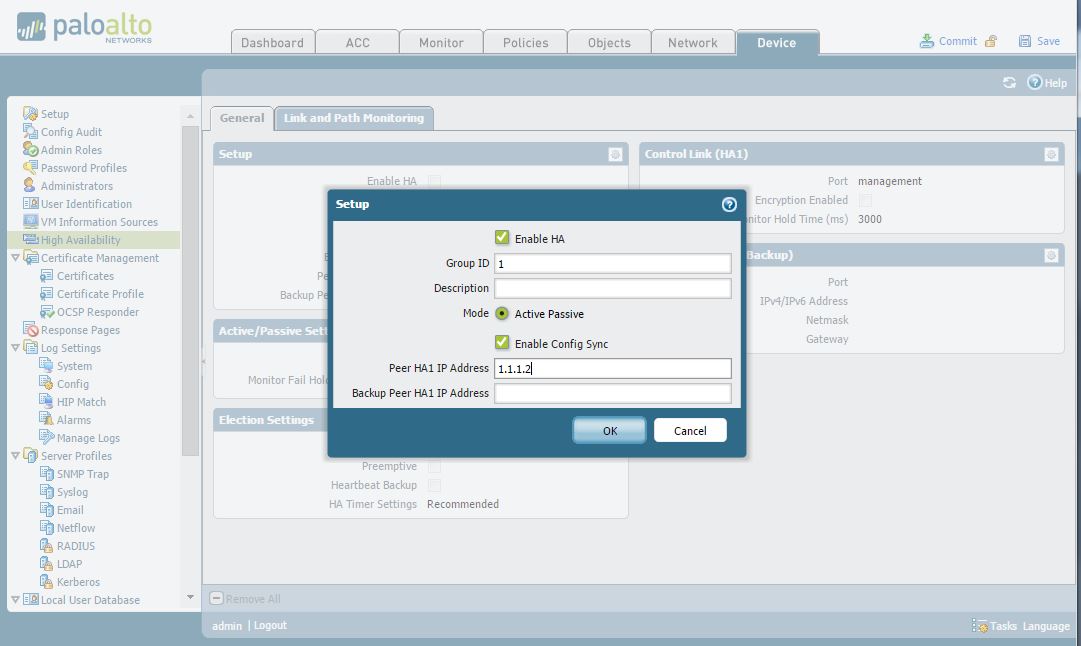Screen dimensions: 1081x646
Task: Click the help icon in Setup dialog
Action: [x=729, y=204]
